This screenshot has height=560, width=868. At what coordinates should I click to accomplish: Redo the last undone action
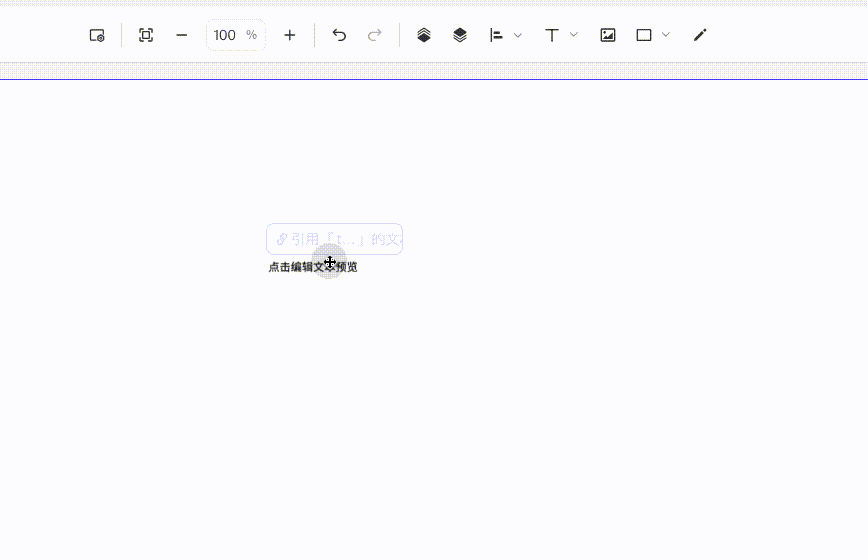[375, 35]
